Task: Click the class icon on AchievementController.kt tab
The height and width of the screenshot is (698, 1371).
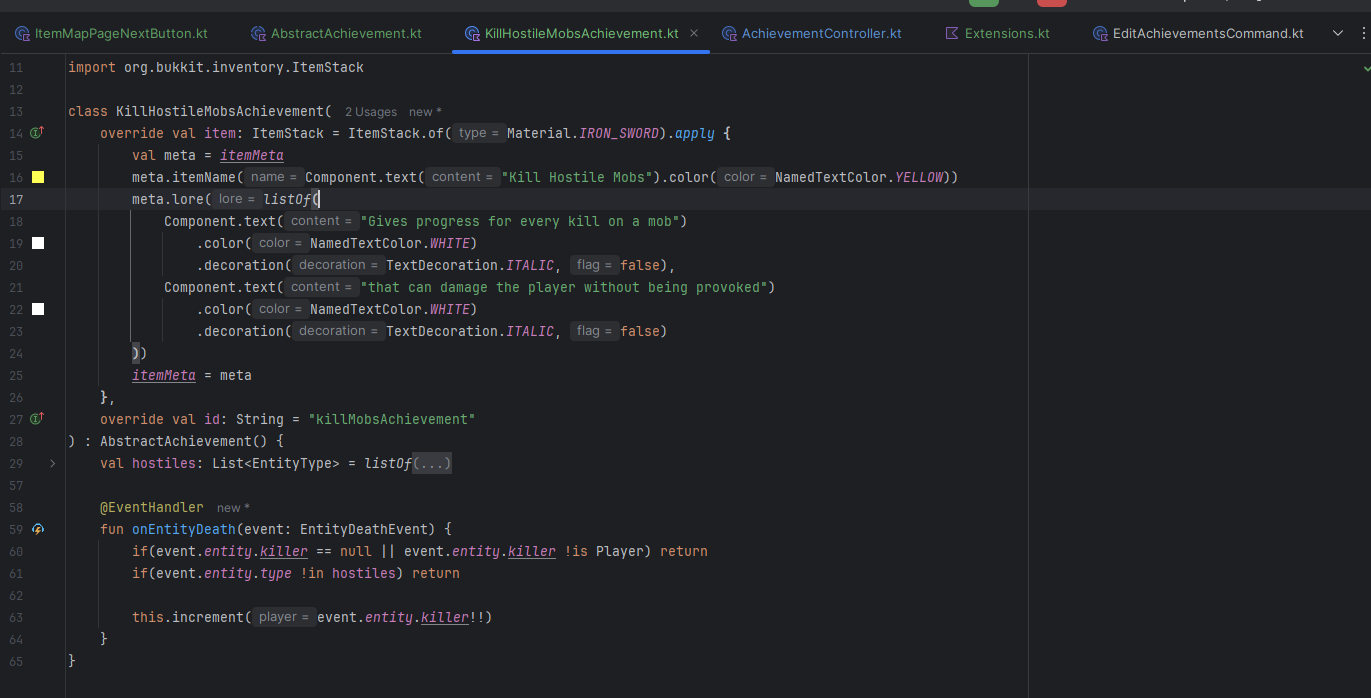Action: click(728, 33)
